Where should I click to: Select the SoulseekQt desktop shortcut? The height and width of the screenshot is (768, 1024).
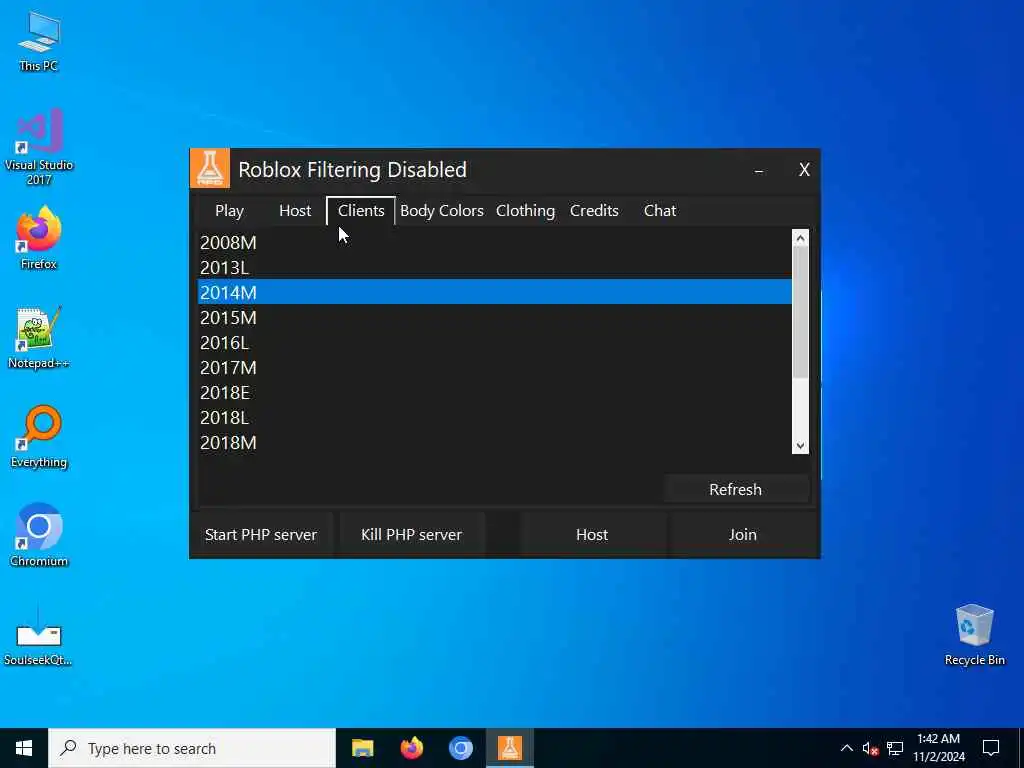tap(39, 635)
